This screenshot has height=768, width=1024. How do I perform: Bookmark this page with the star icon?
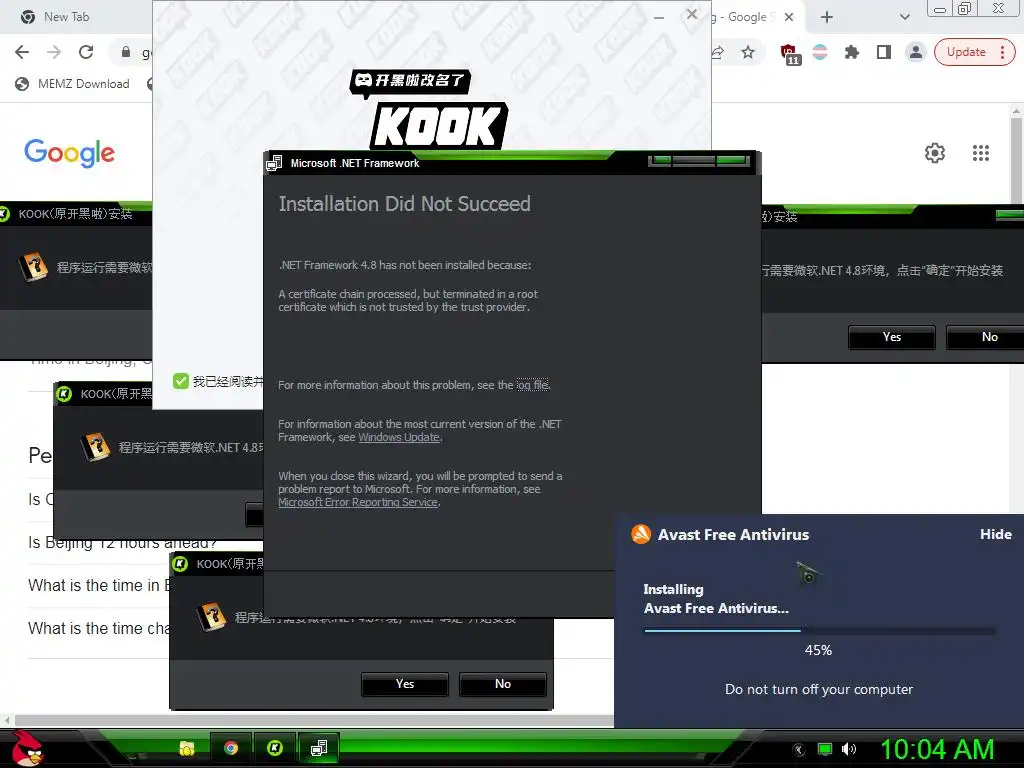(x=748, y=52)
